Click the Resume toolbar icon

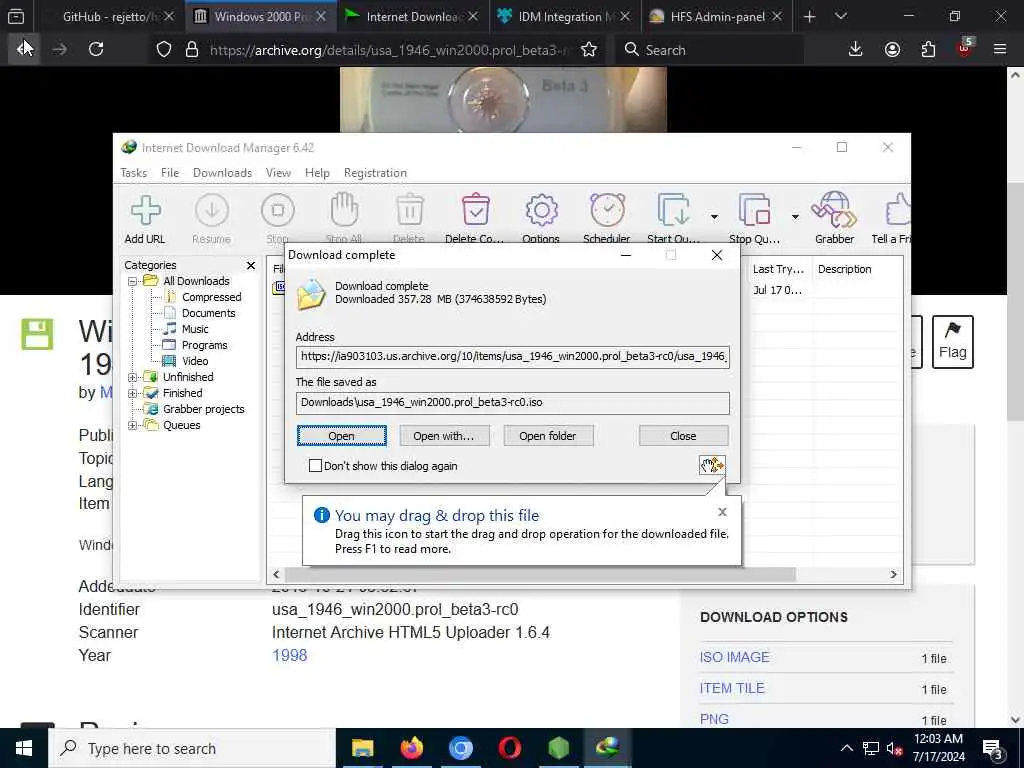(212, 219)
